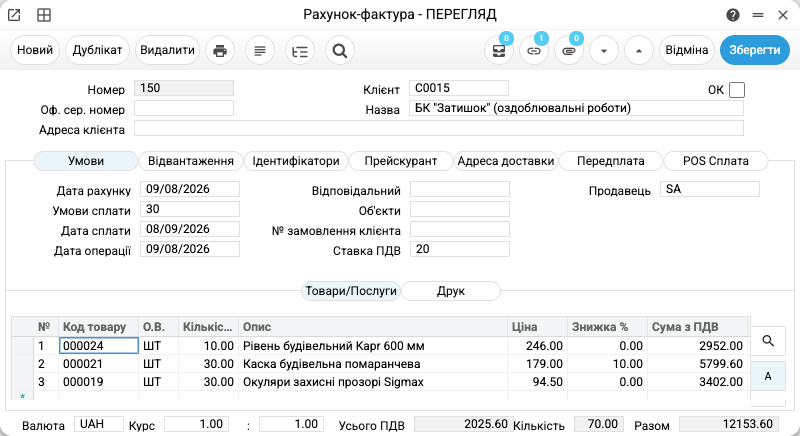
Task: Click the Відміна button
Action: (x=687, y=50)
